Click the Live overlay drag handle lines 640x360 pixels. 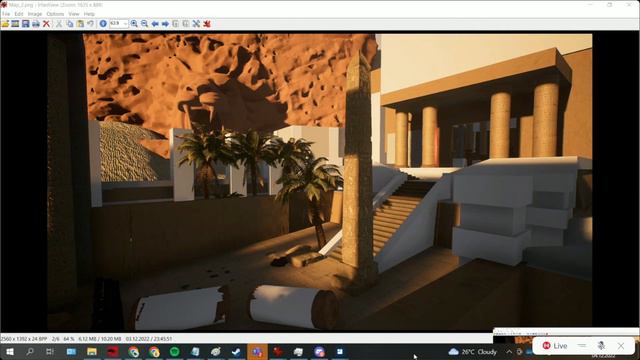pos(582,346)
